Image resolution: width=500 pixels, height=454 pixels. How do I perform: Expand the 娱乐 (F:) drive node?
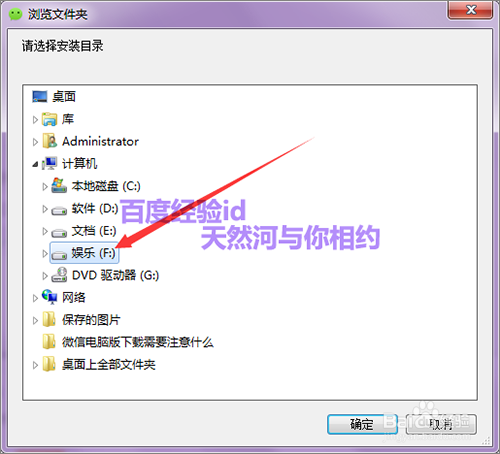click(x=45, y=254)
